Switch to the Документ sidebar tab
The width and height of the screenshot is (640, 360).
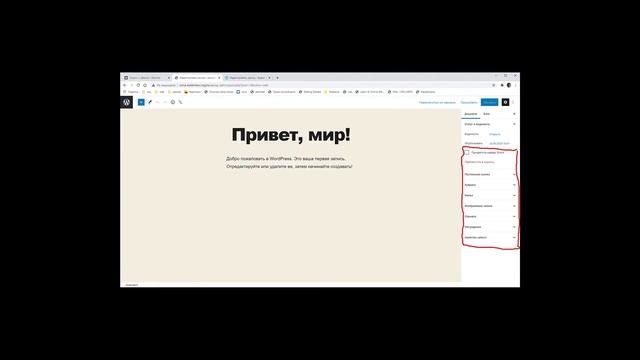point(471,114)
